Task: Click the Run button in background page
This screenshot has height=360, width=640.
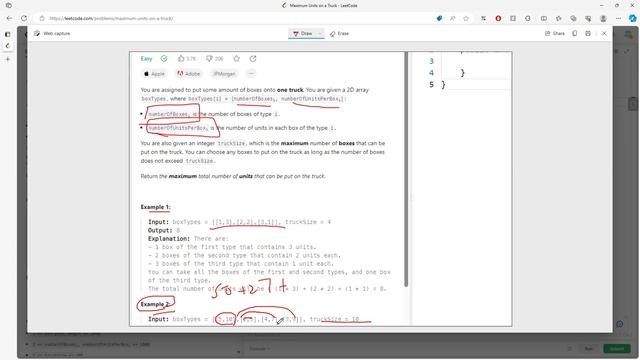Action: click(x=588, y=349)
